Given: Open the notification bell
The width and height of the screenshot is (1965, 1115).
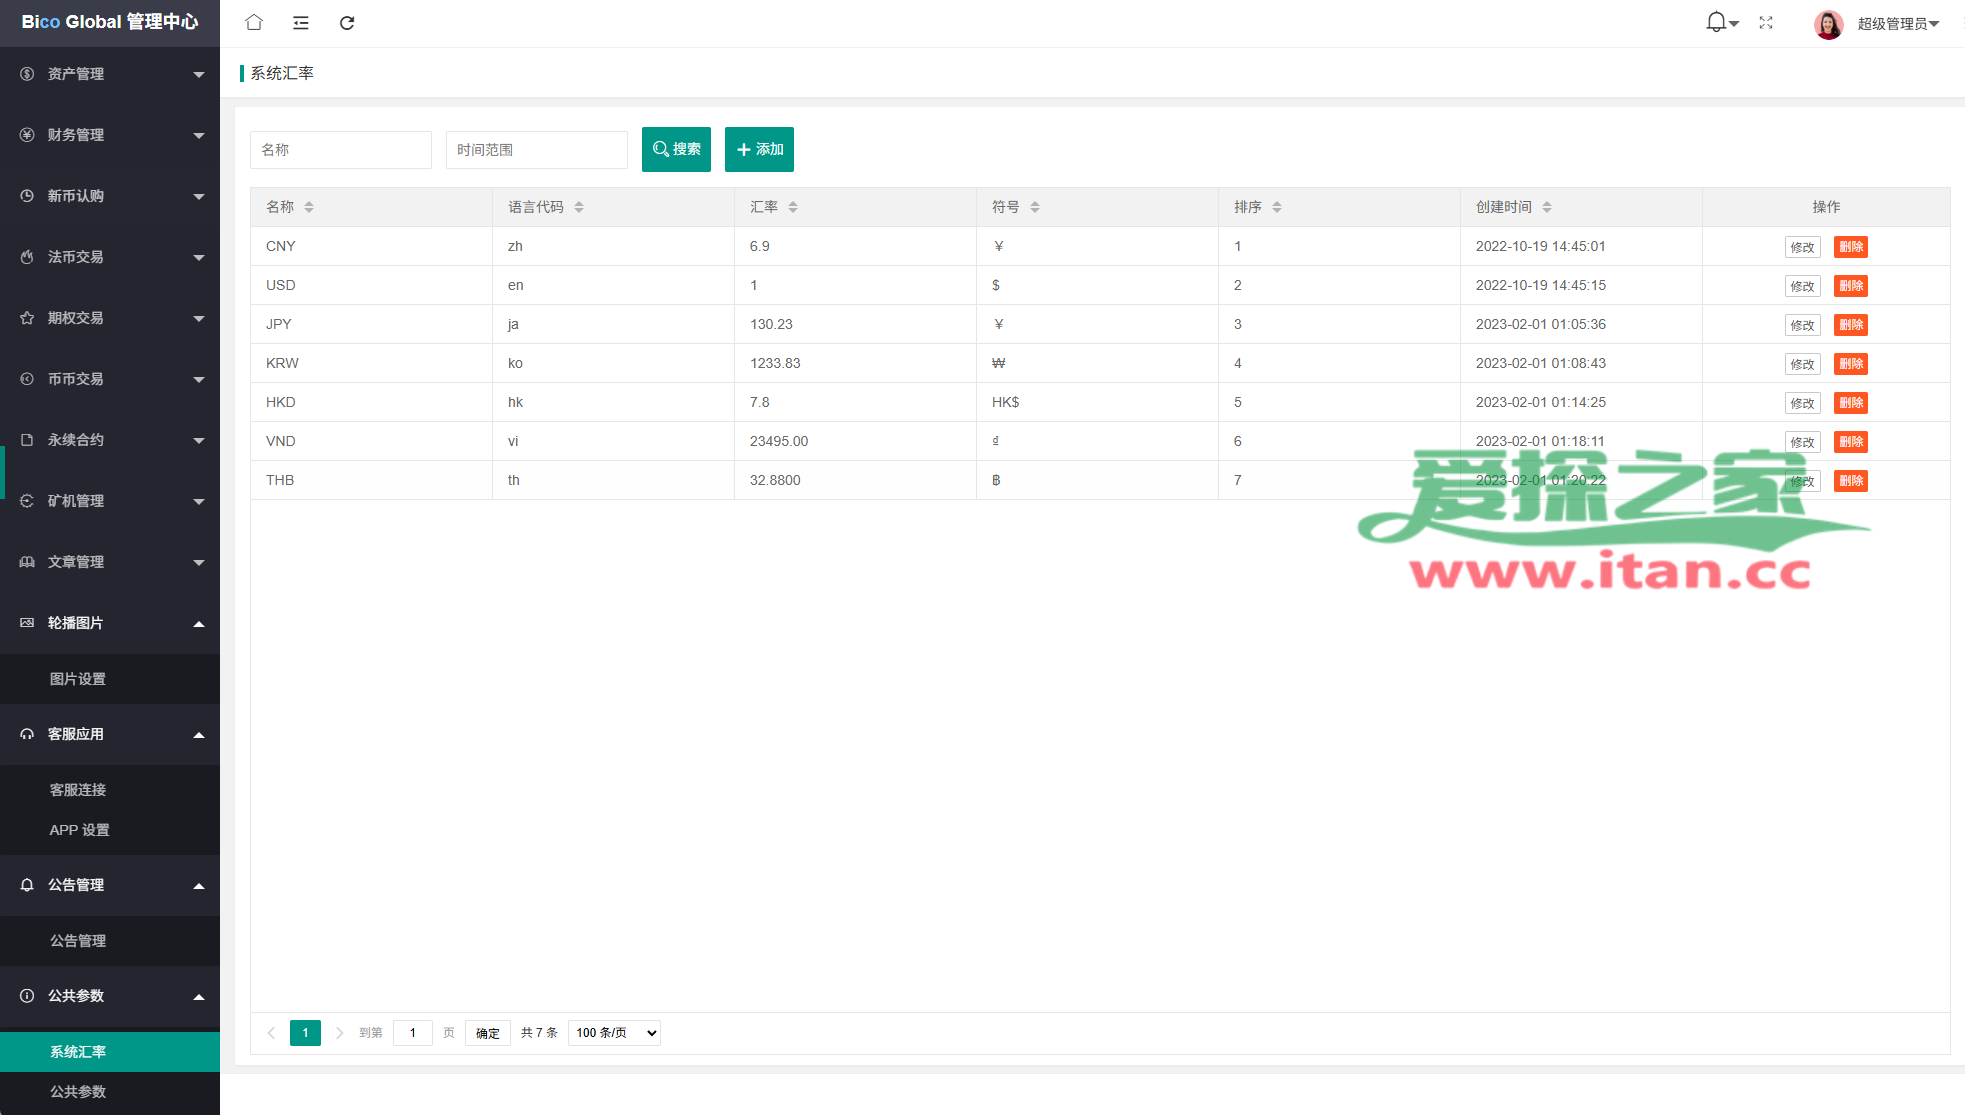Looking at the screenshot, I should 1716,22.
